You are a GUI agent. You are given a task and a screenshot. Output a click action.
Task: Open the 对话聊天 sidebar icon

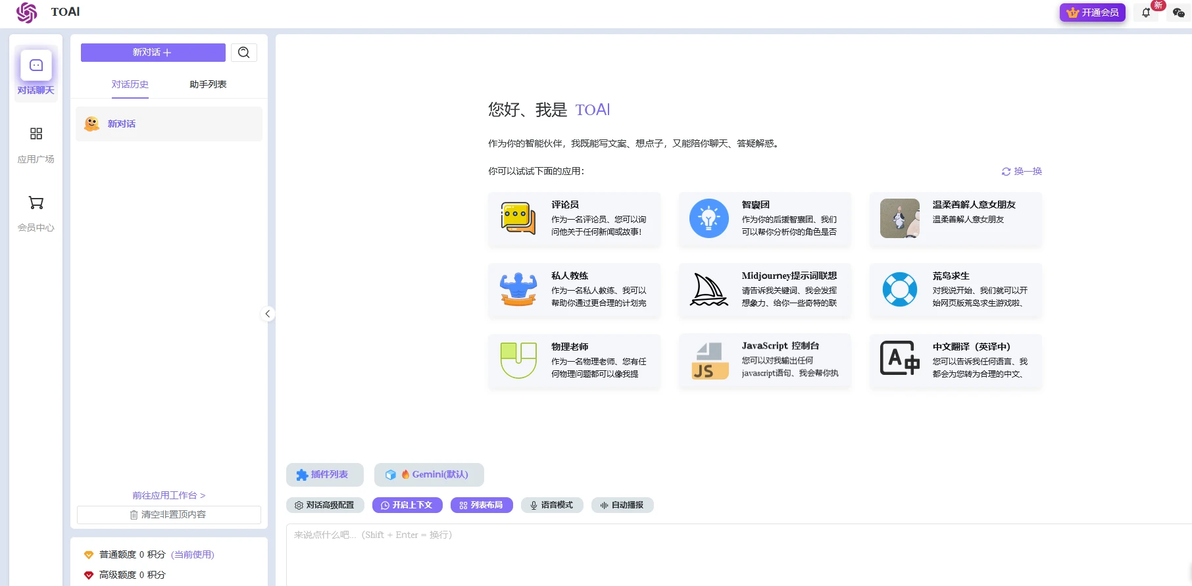tap(36, 65)
